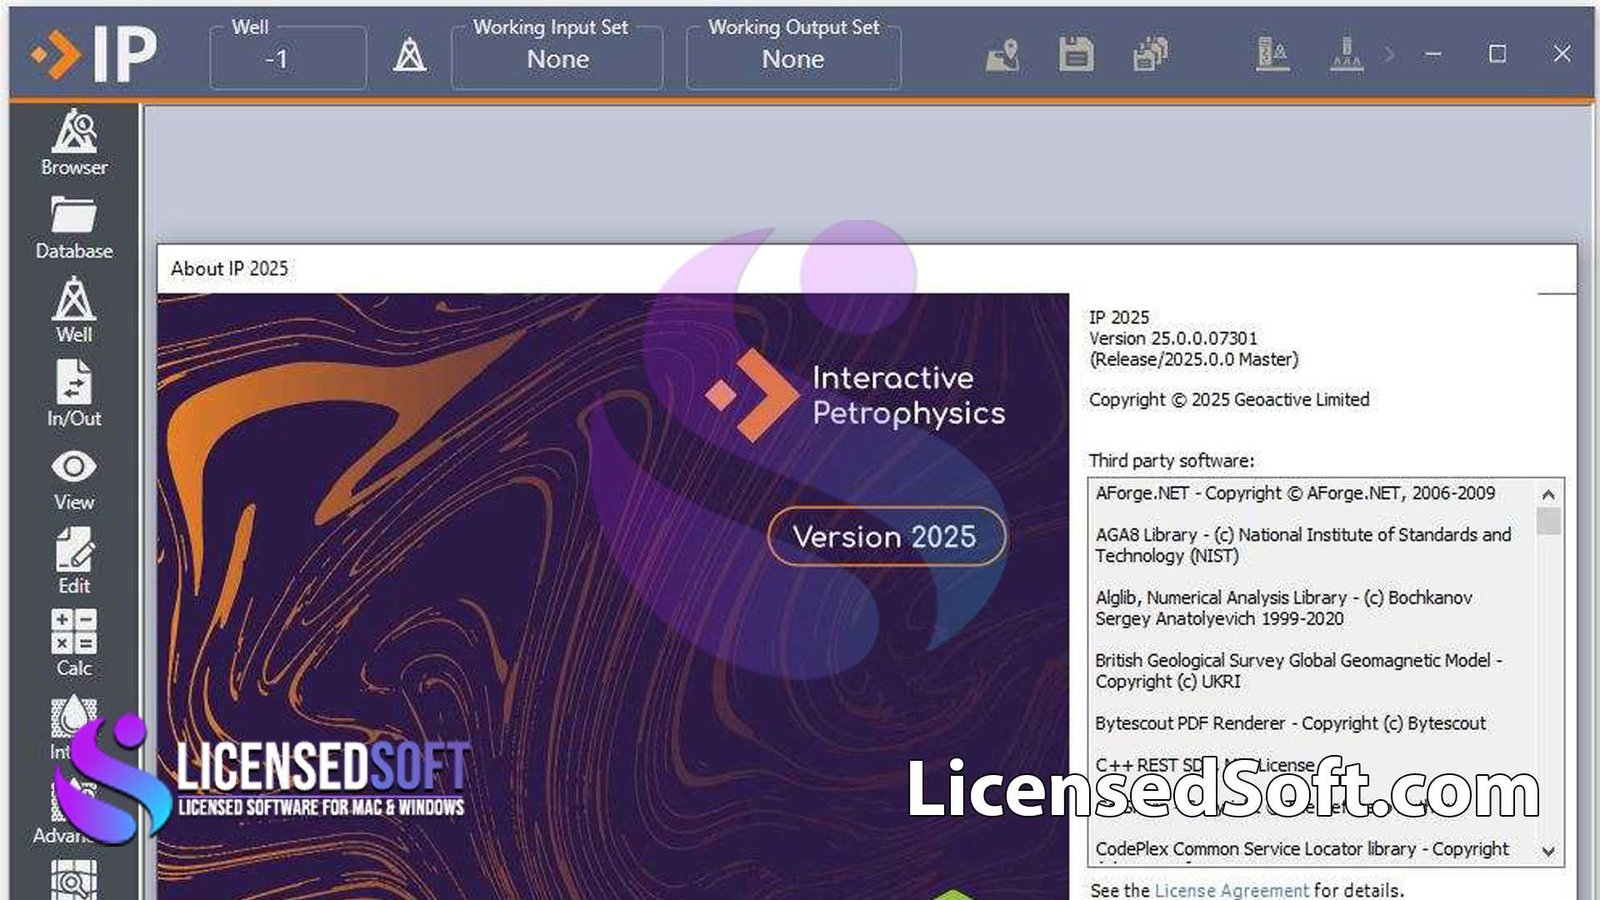The height and width of the screenshot is (900, 1600).
Task: Open the Working Output Set selector
Action: tap(793, 60)
